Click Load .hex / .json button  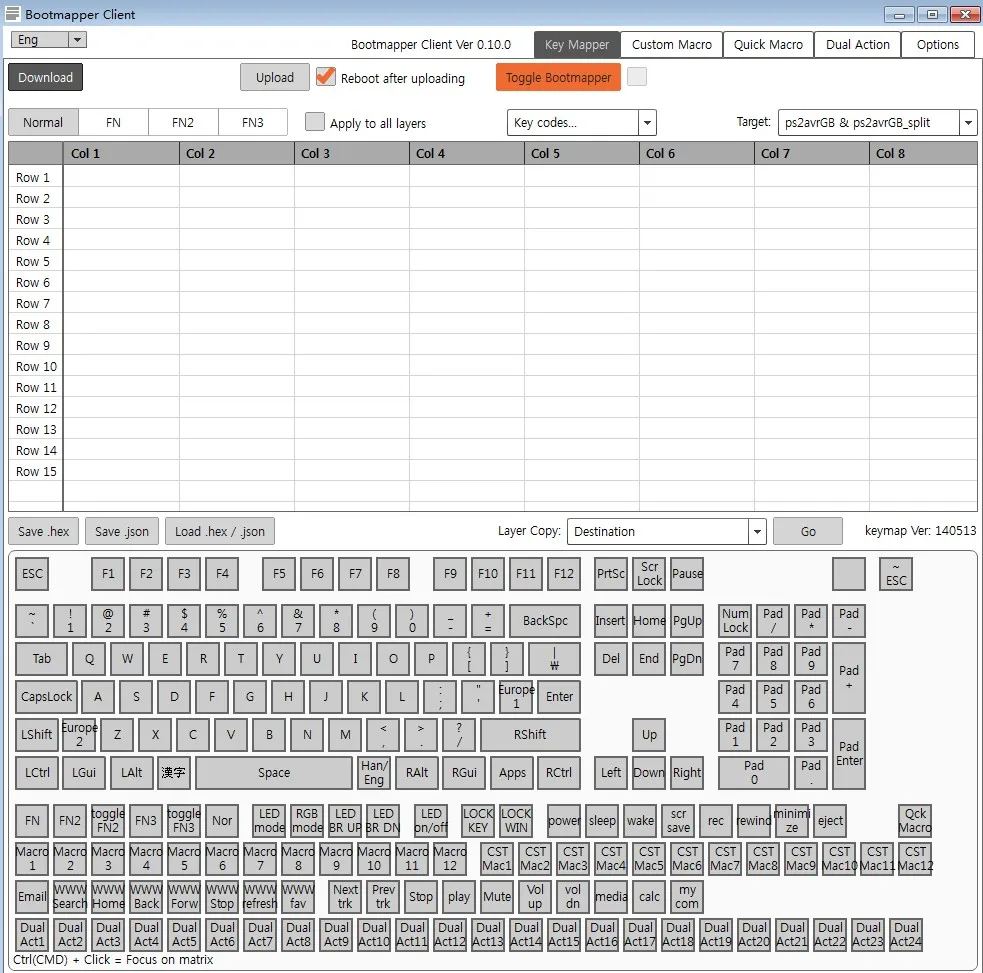219,532
